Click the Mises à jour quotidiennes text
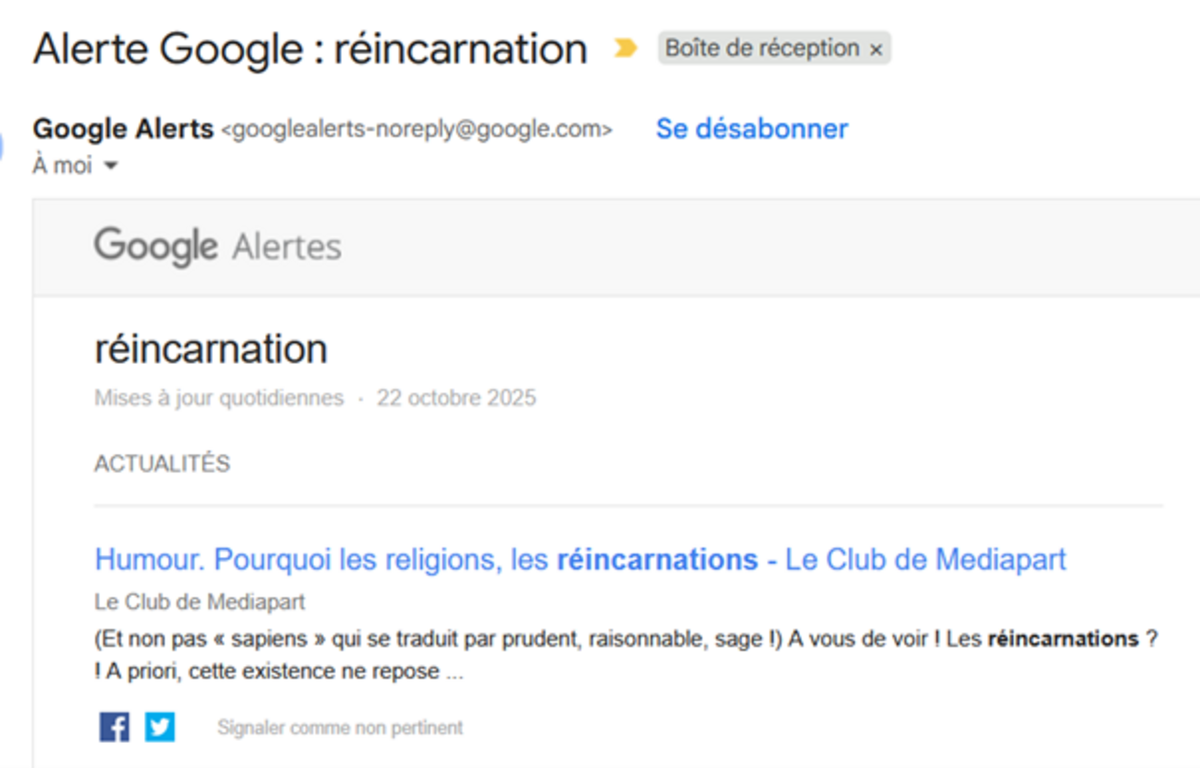 click(218, 398)
